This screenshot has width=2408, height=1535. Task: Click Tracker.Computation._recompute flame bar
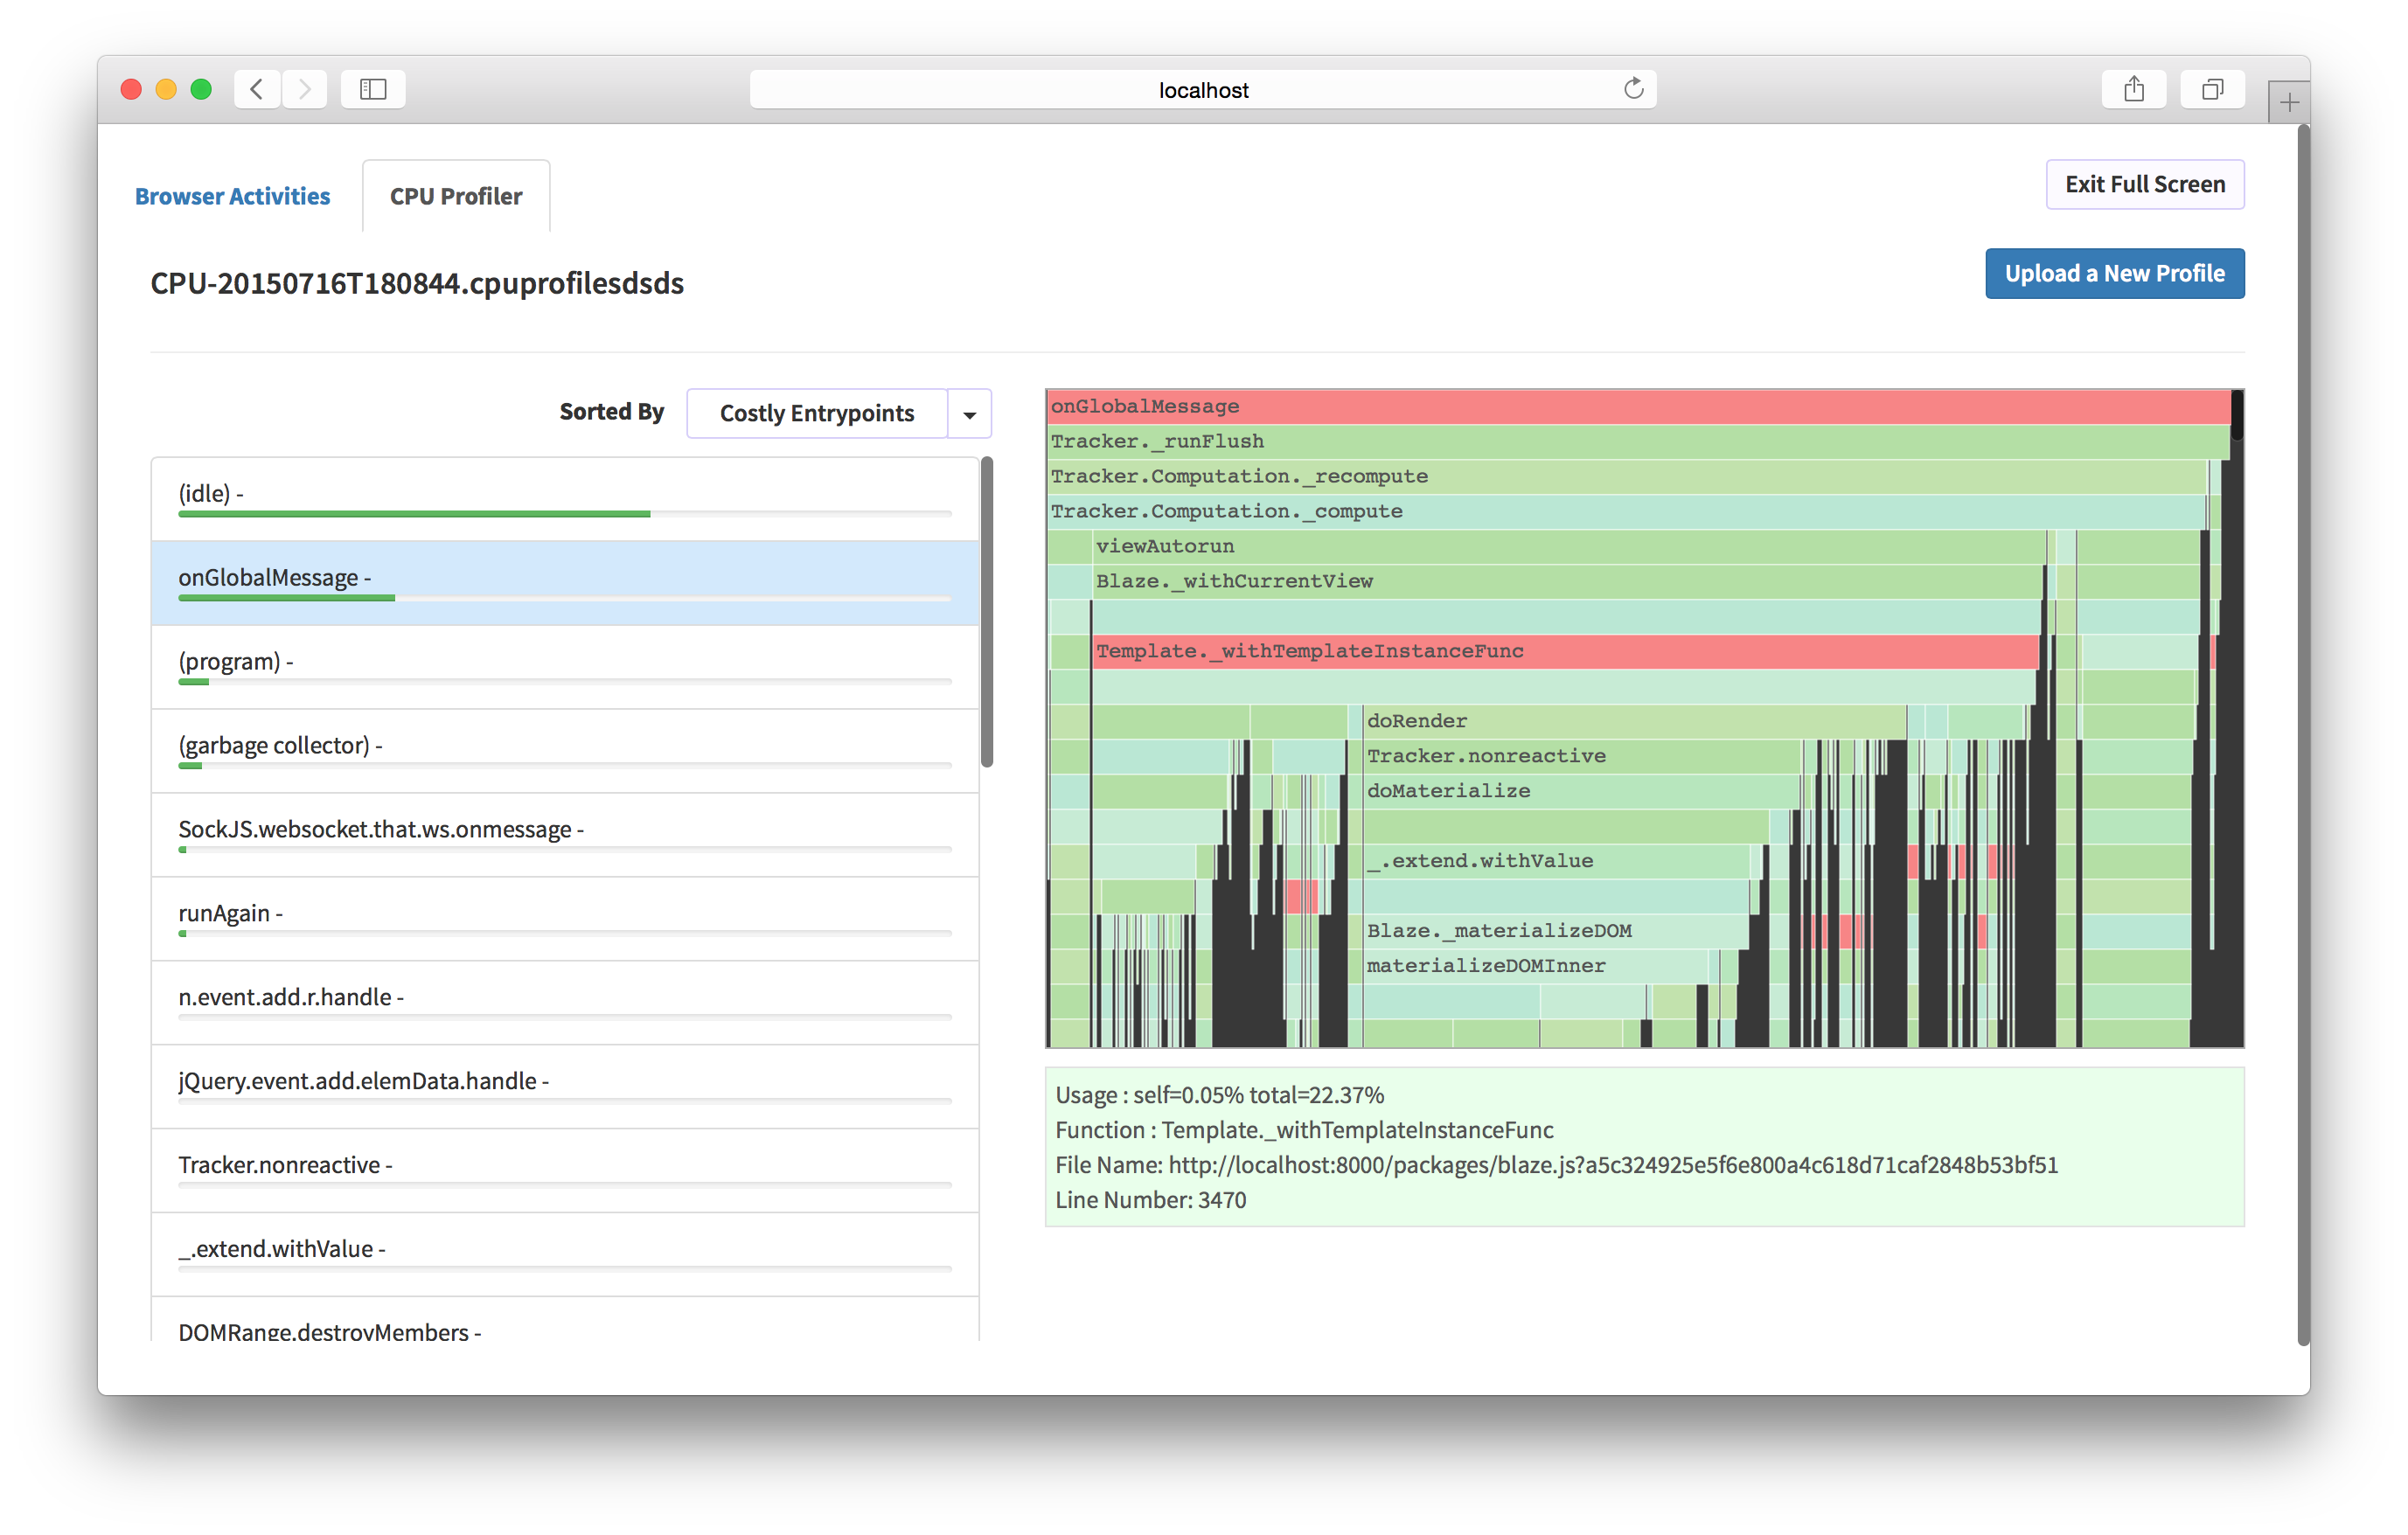pos(1627,476)
